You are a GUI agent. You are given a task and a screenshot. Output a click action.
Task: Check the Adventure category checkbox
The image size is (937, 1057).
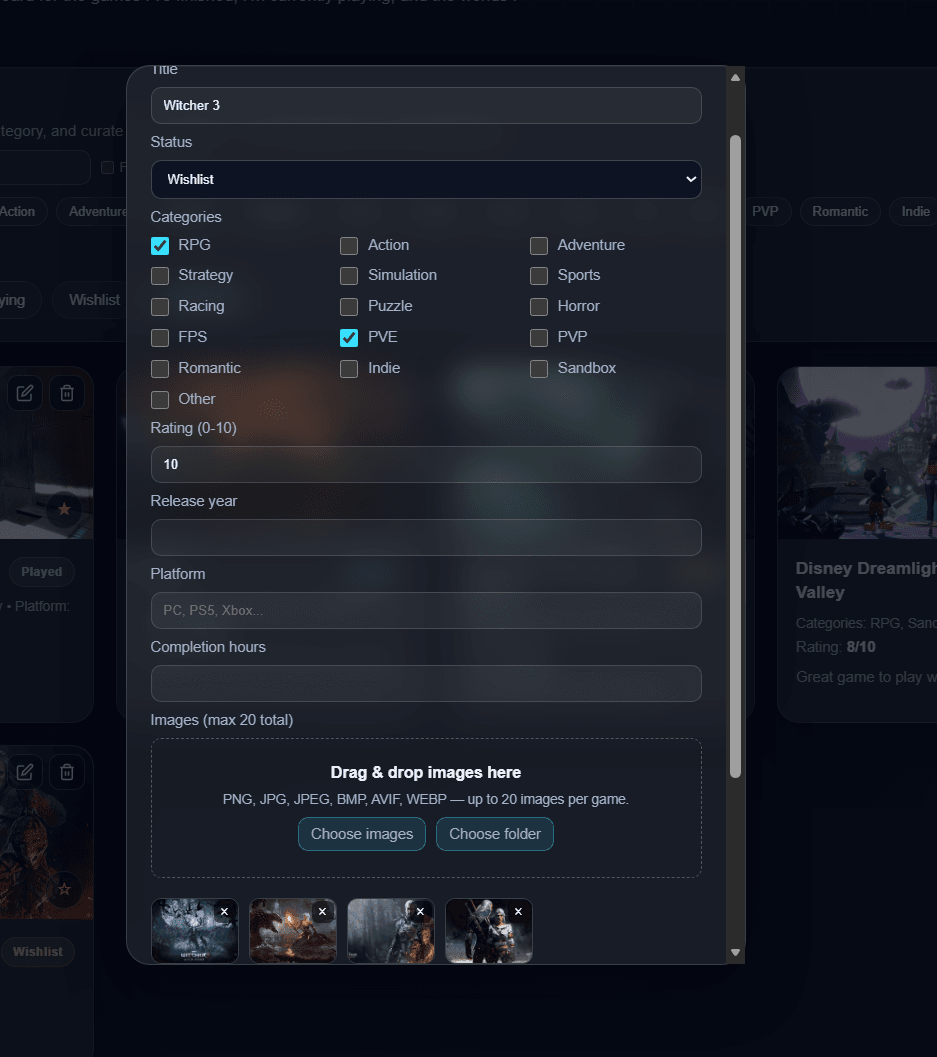(x=539, y=245)
